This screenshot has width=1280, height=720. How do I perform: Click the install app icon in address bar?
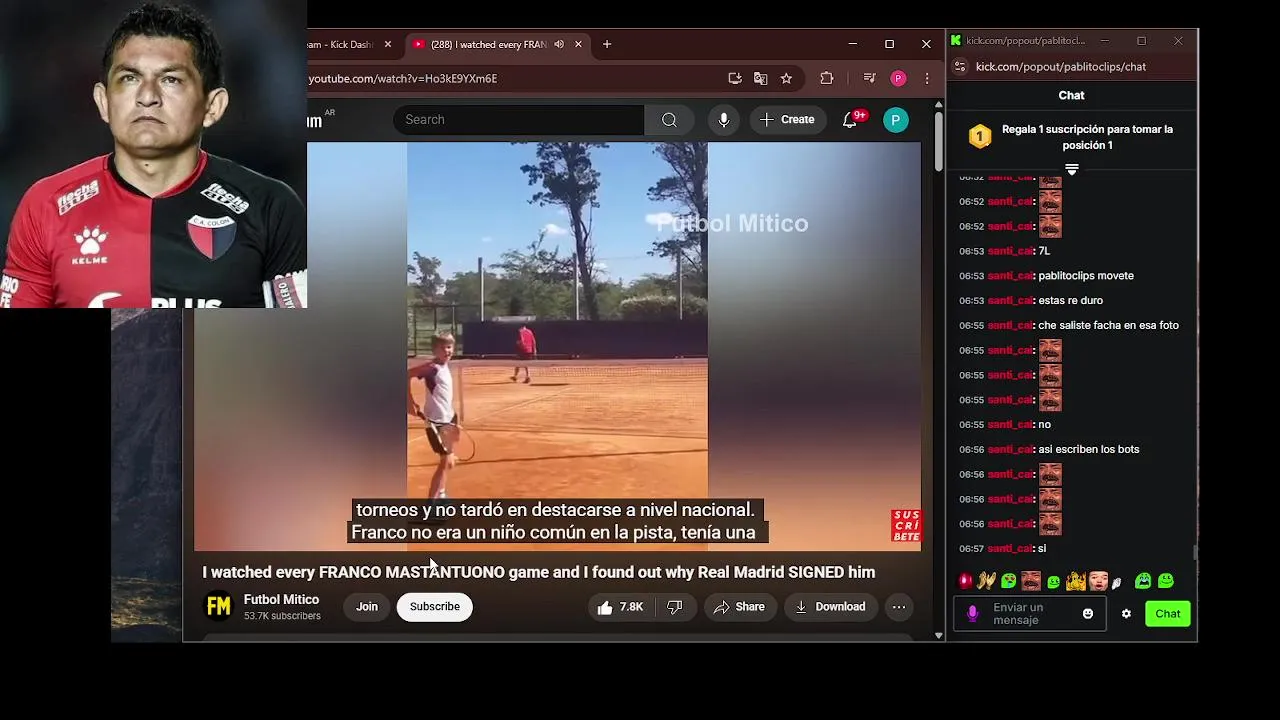[x=735, y=78]
